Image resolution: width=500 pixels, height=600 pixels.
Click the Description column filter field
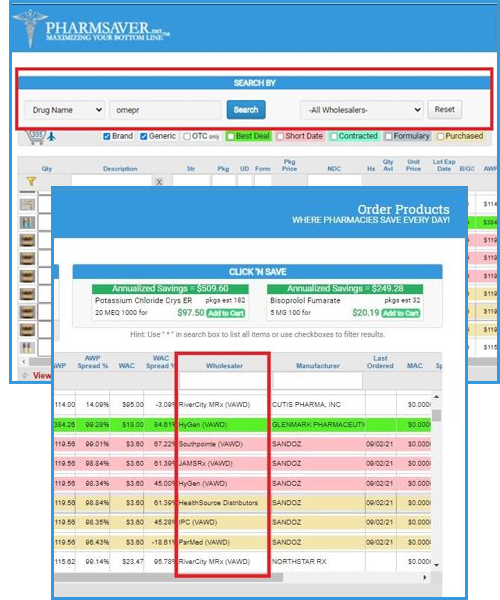coord(111,180)
